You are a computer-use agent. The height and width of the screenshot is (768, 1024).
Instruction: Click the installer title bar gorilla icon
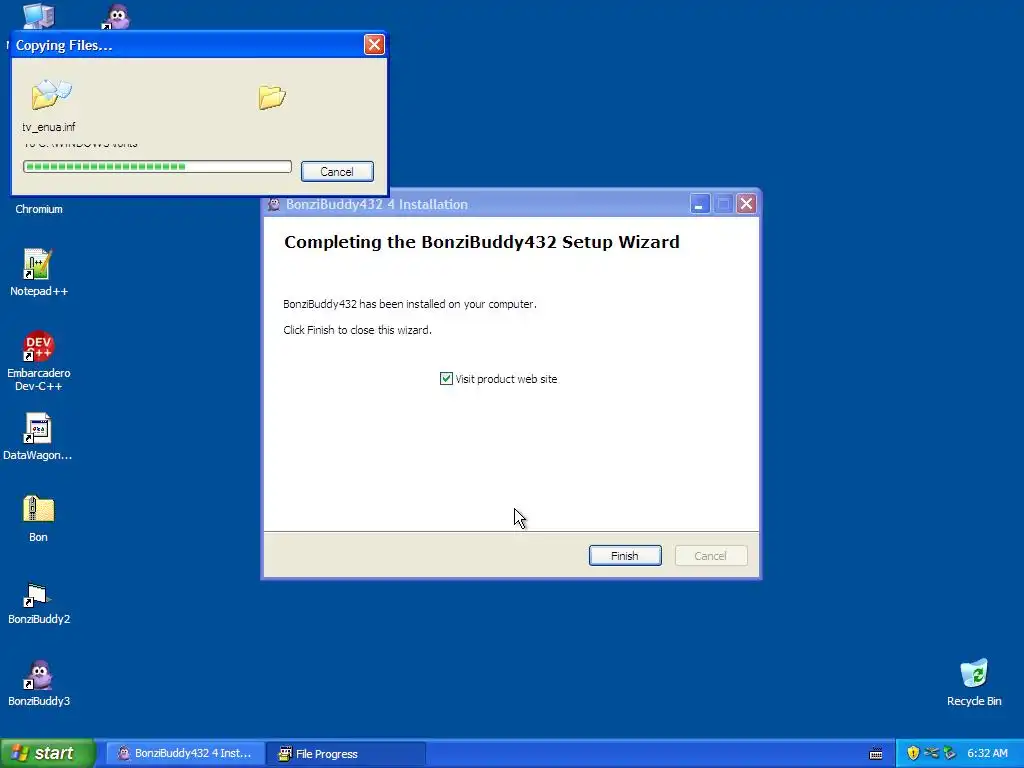coord(274,204)
